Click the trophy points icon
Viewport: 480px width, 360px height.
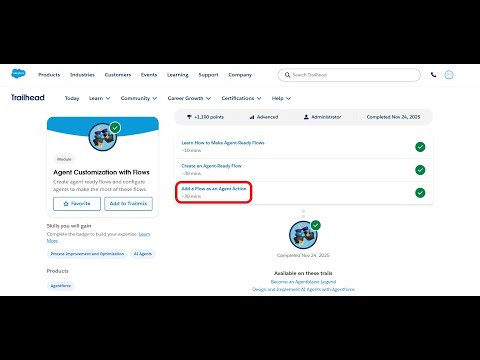click(189, 117)
